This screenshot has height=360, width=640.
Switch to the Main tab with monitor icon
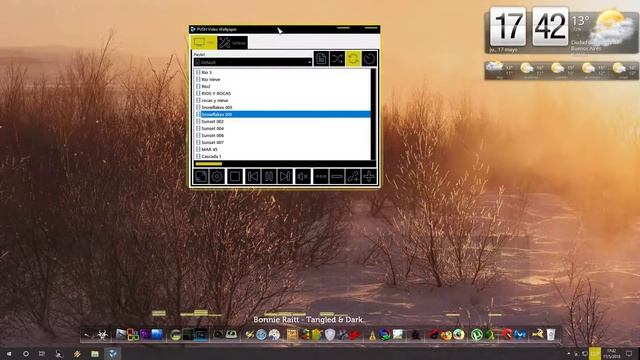tap(204, 42)
